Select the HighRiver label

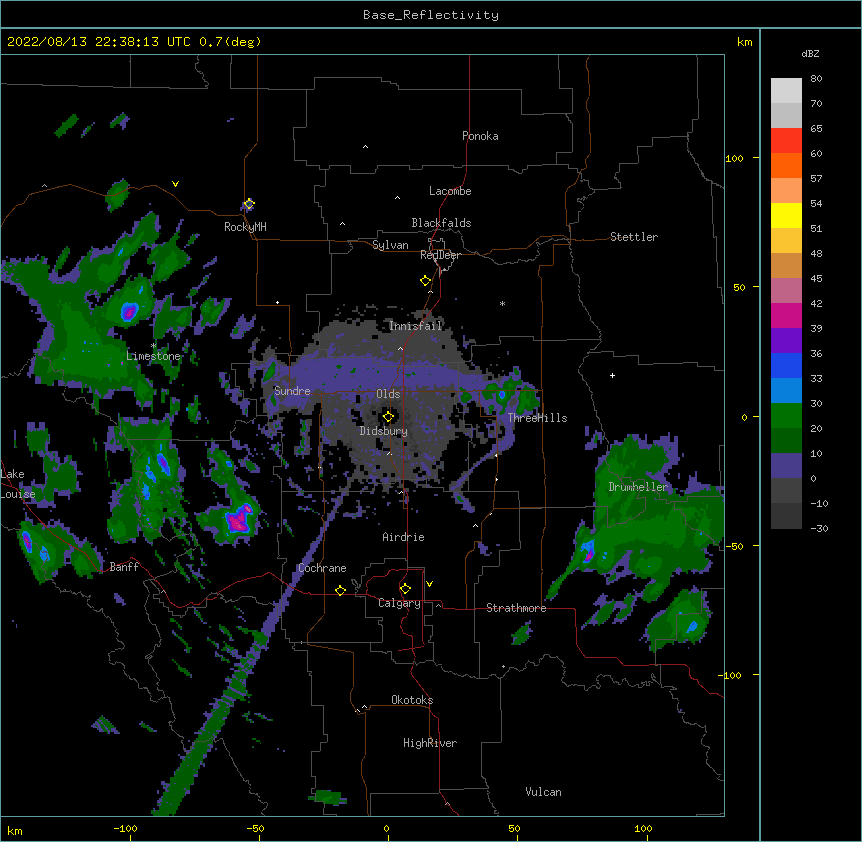coord(430,743)
